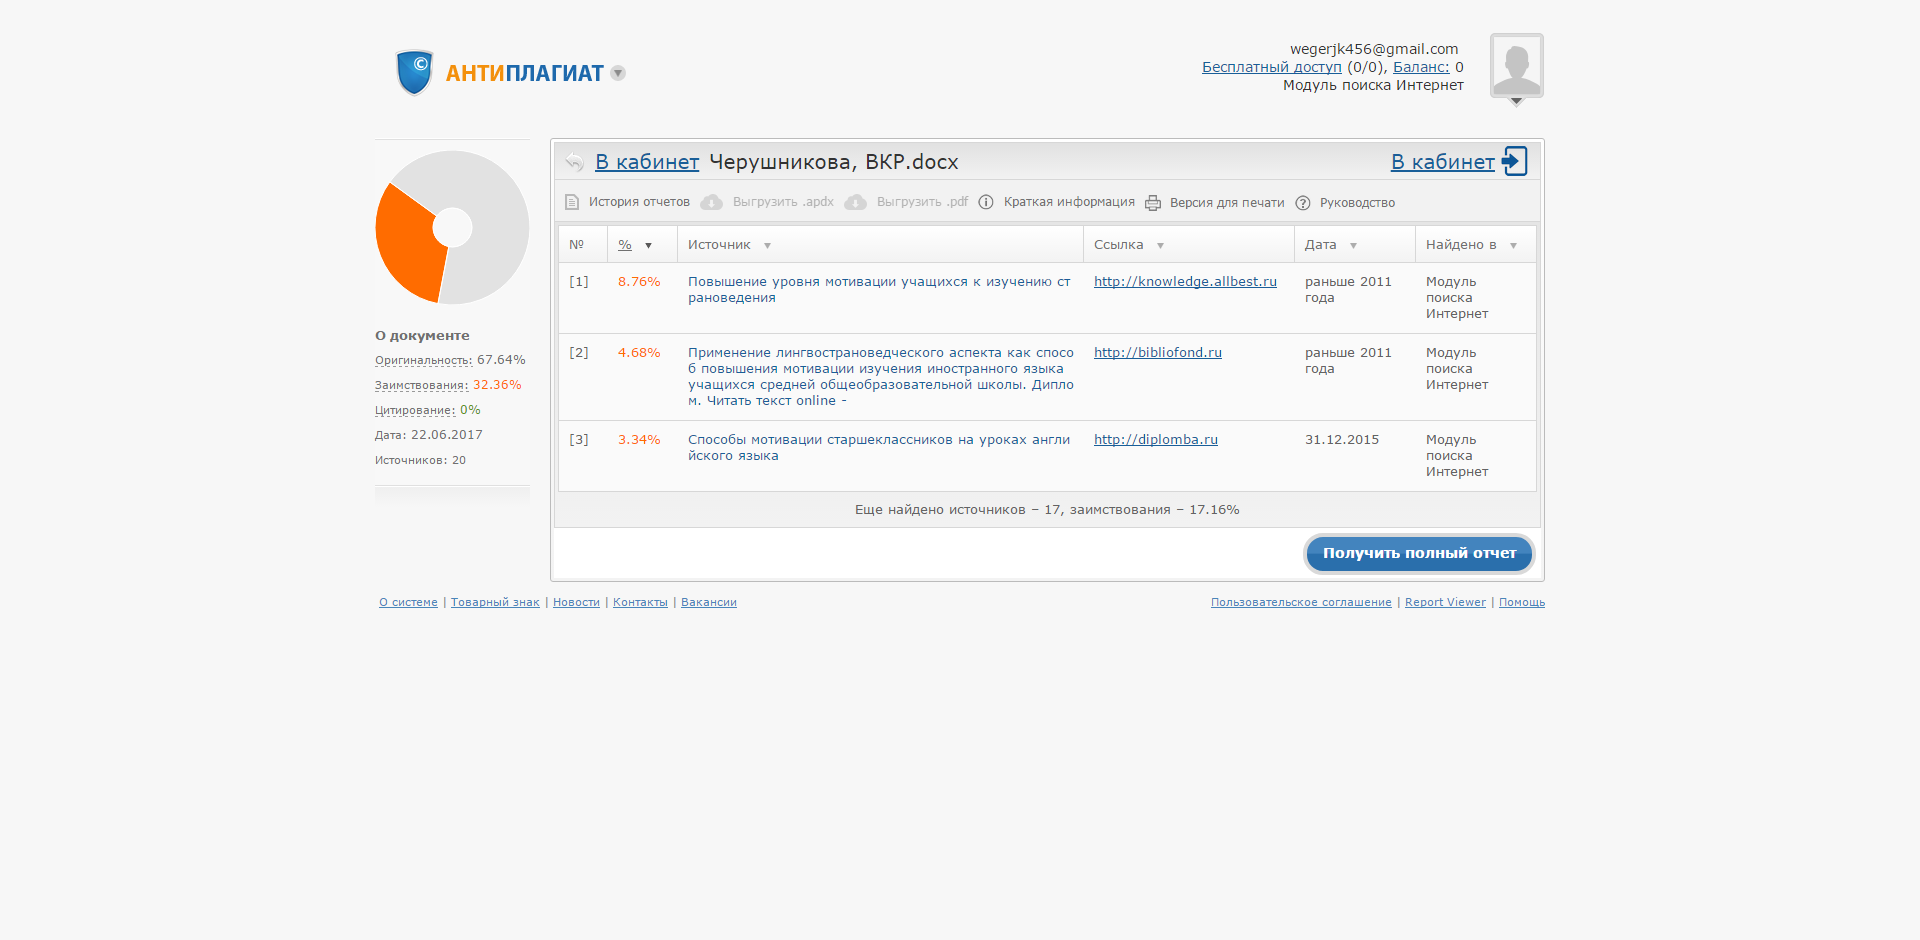Click the Antiplagiat shield logo

click(x=414, y=73)
